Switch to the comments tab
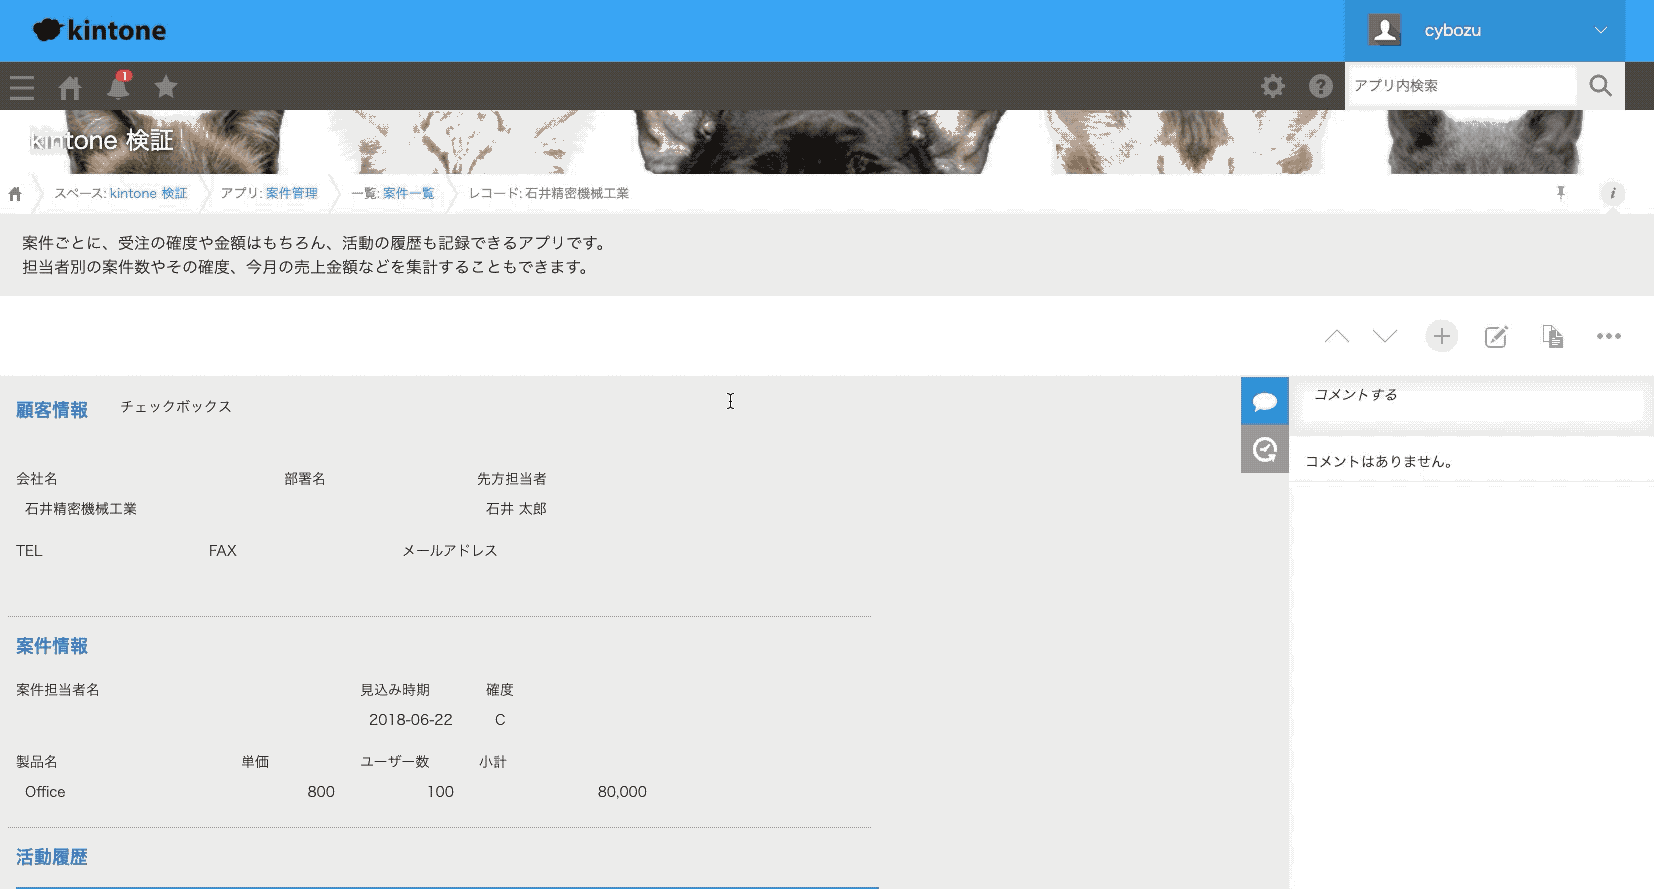Viewport: 1654px width, 889px height. [x=1264, y=401]
